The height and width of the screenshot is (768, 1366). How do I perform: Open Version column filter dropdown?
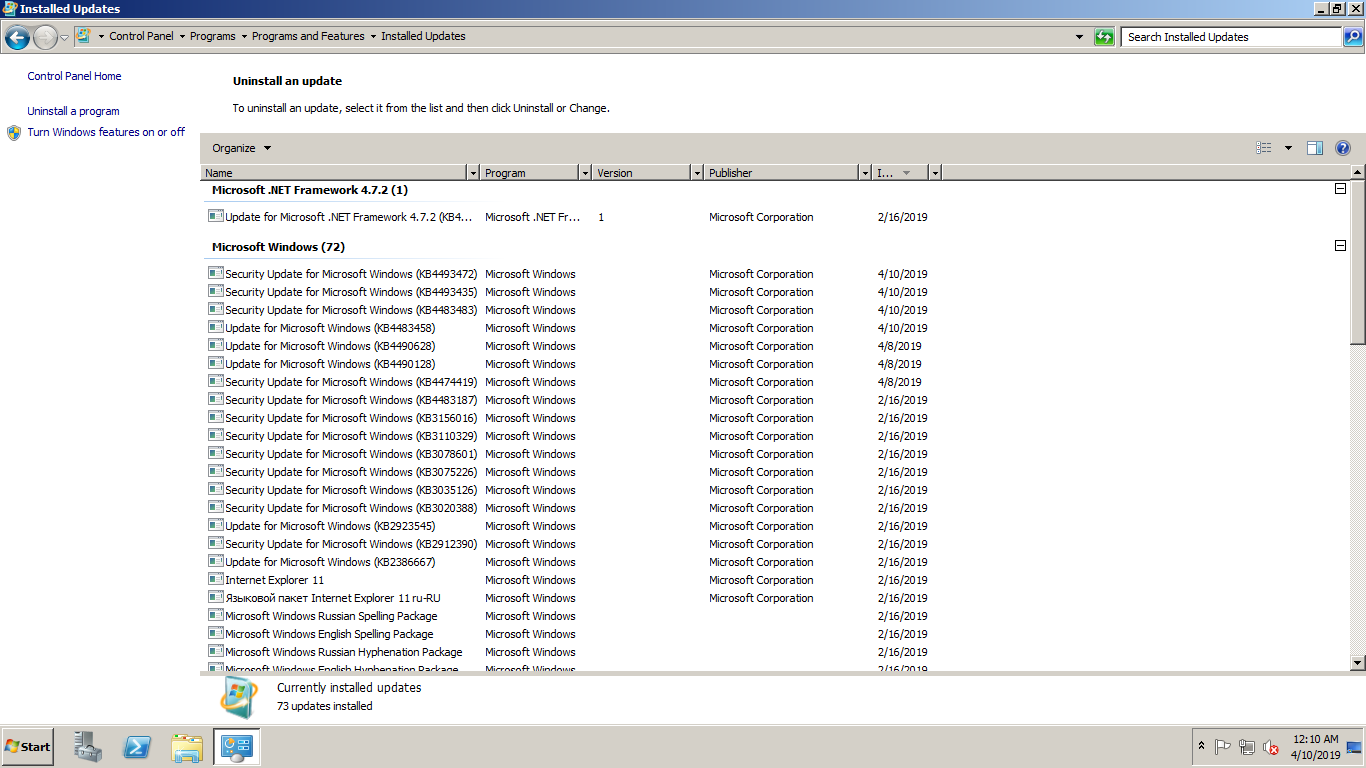(697, 173)
